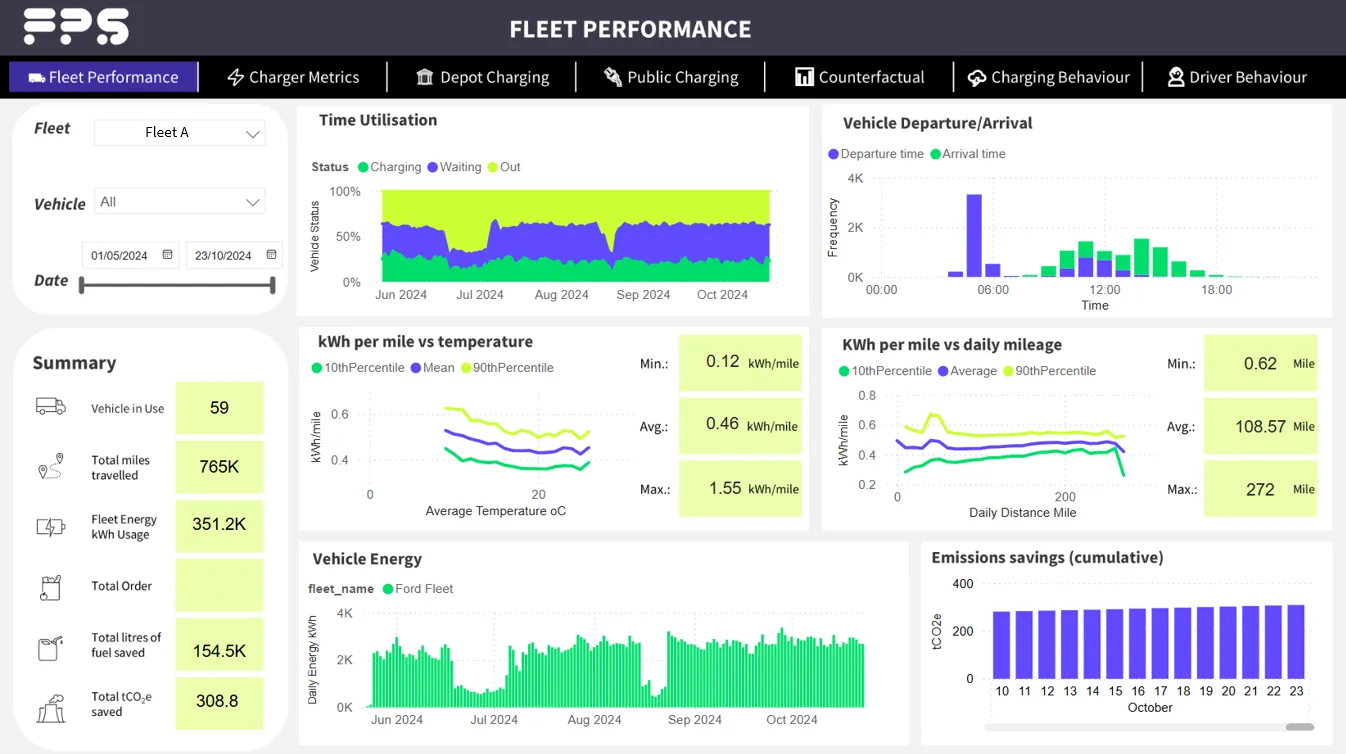Toggle the Charging status legend in Time Utilisation

tap(389, 167)
